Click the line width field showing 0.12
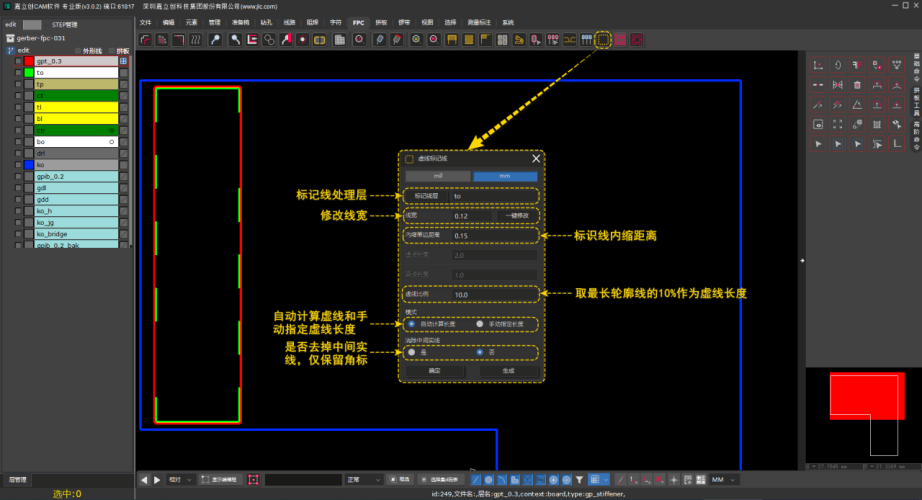 click(472, 216)
